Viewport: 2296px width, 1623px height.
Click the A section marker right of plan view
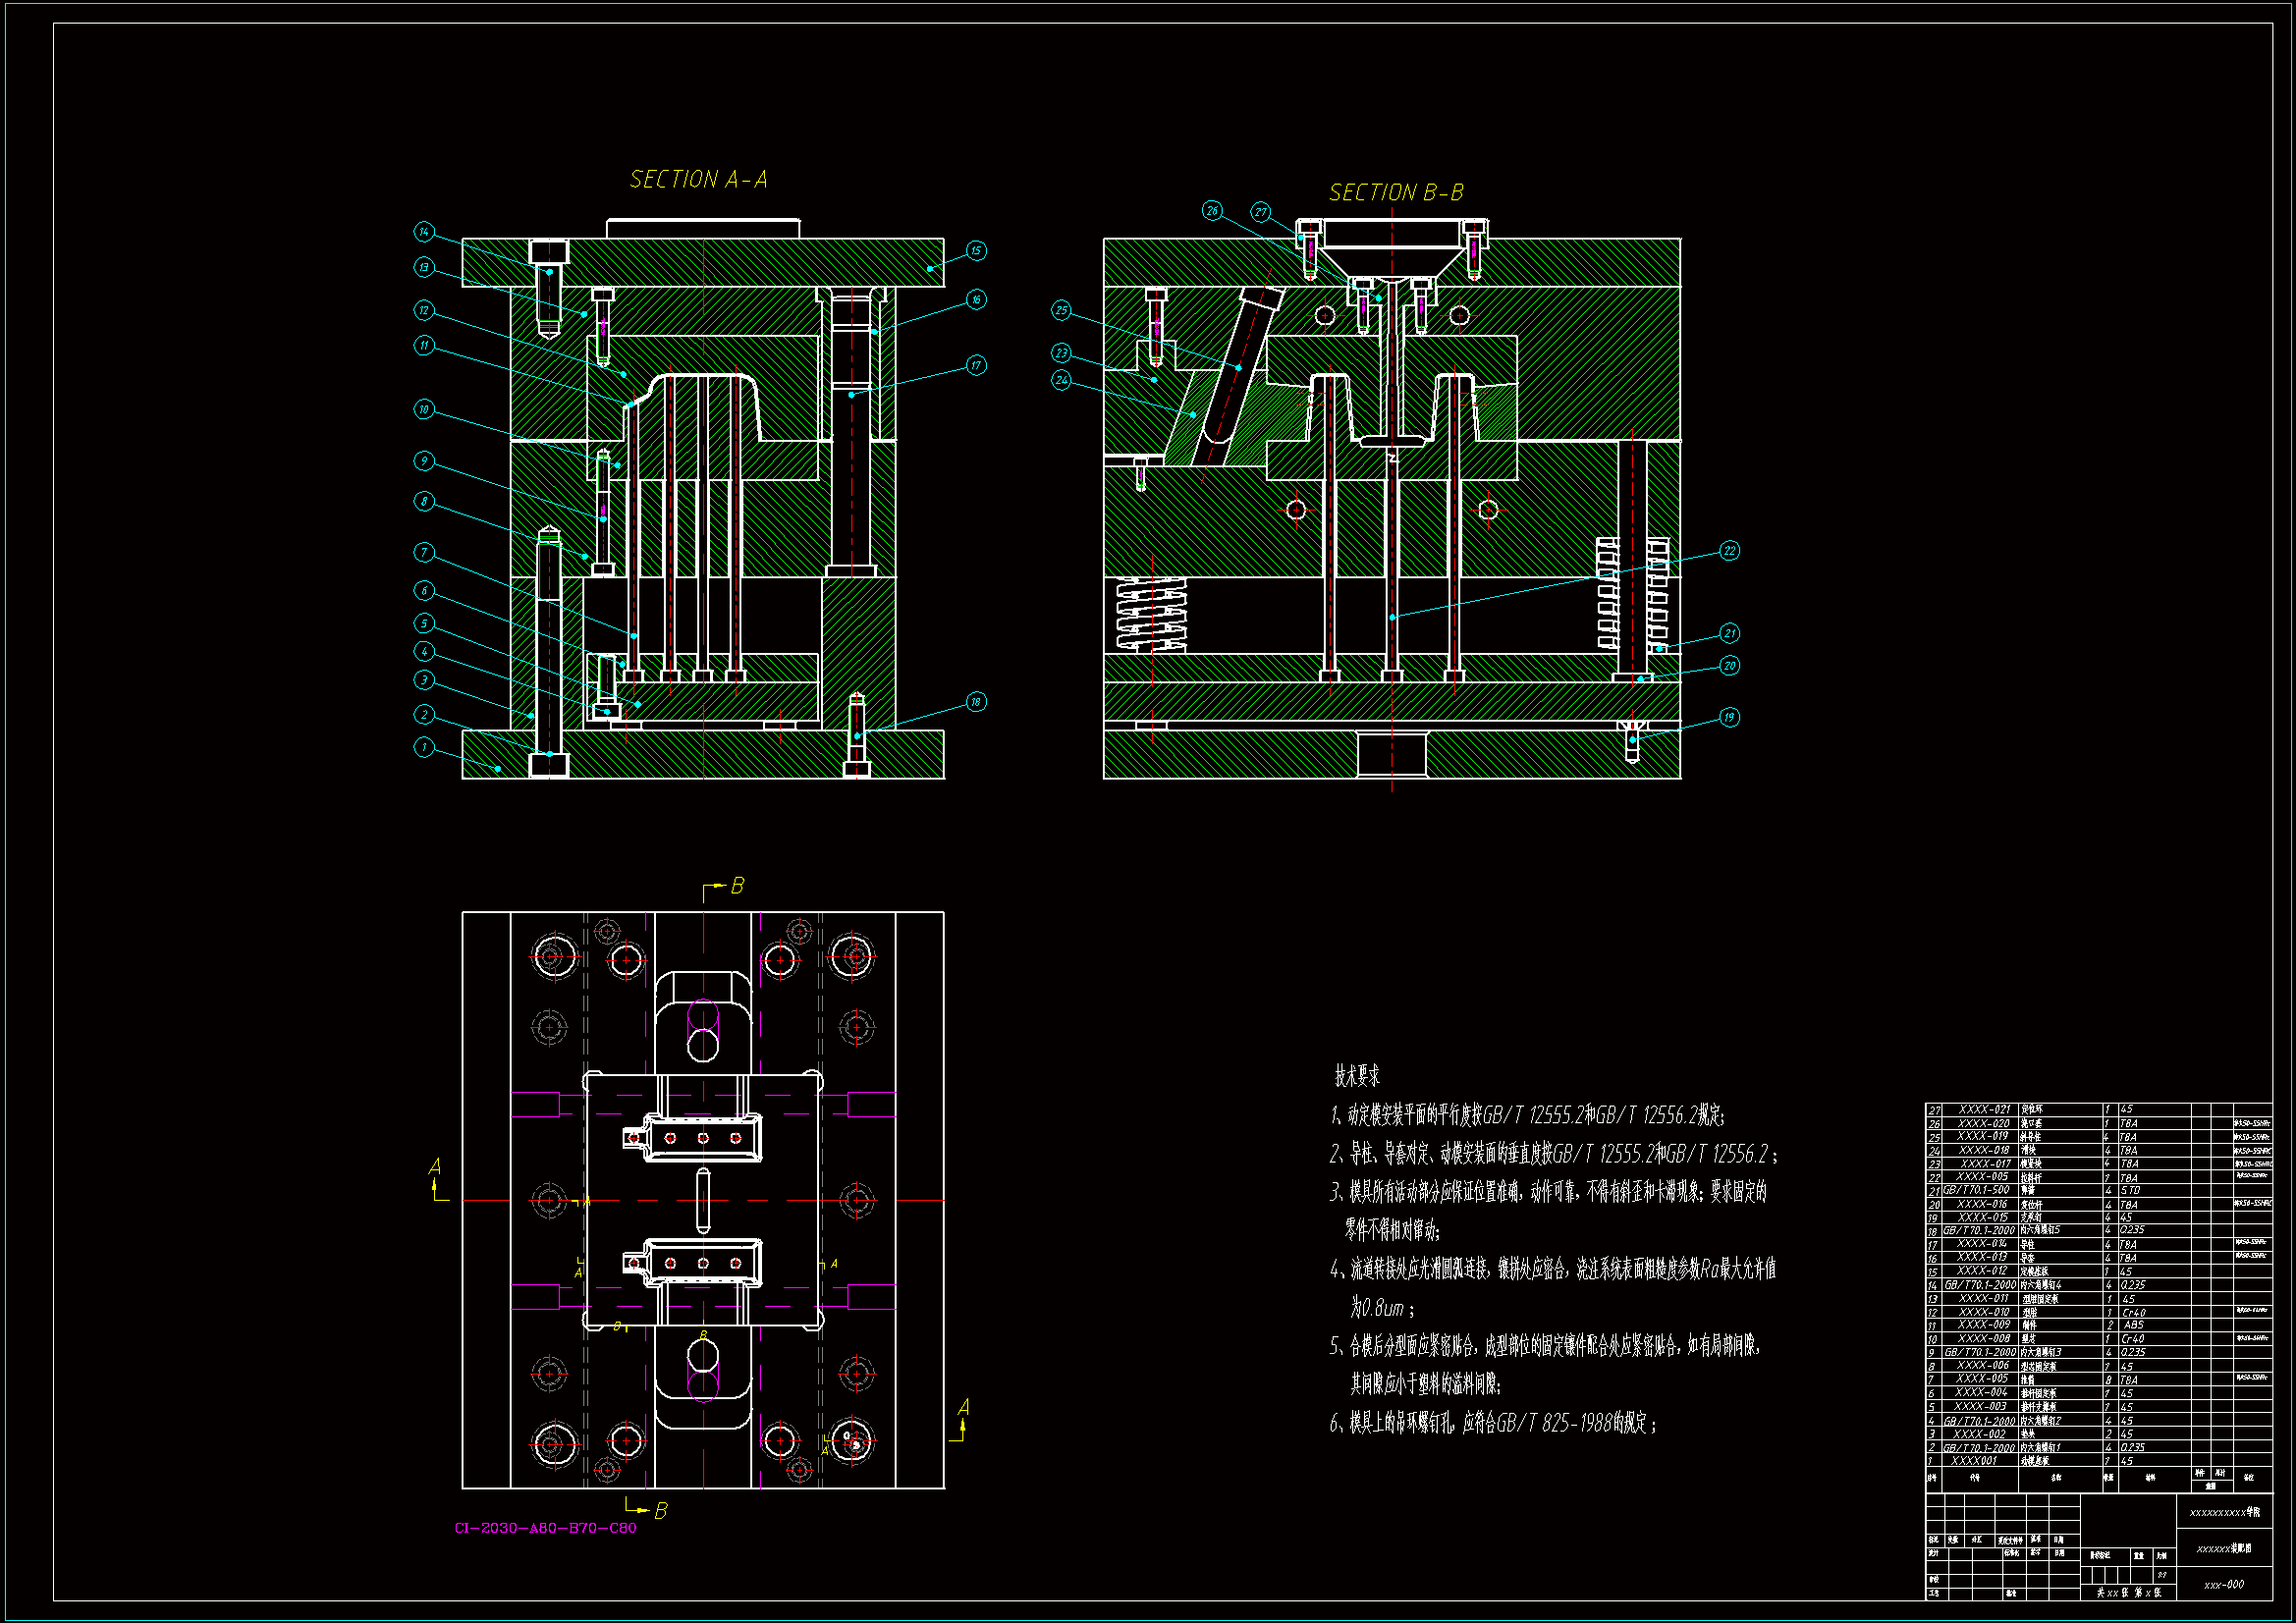(x=963, y=1408)
